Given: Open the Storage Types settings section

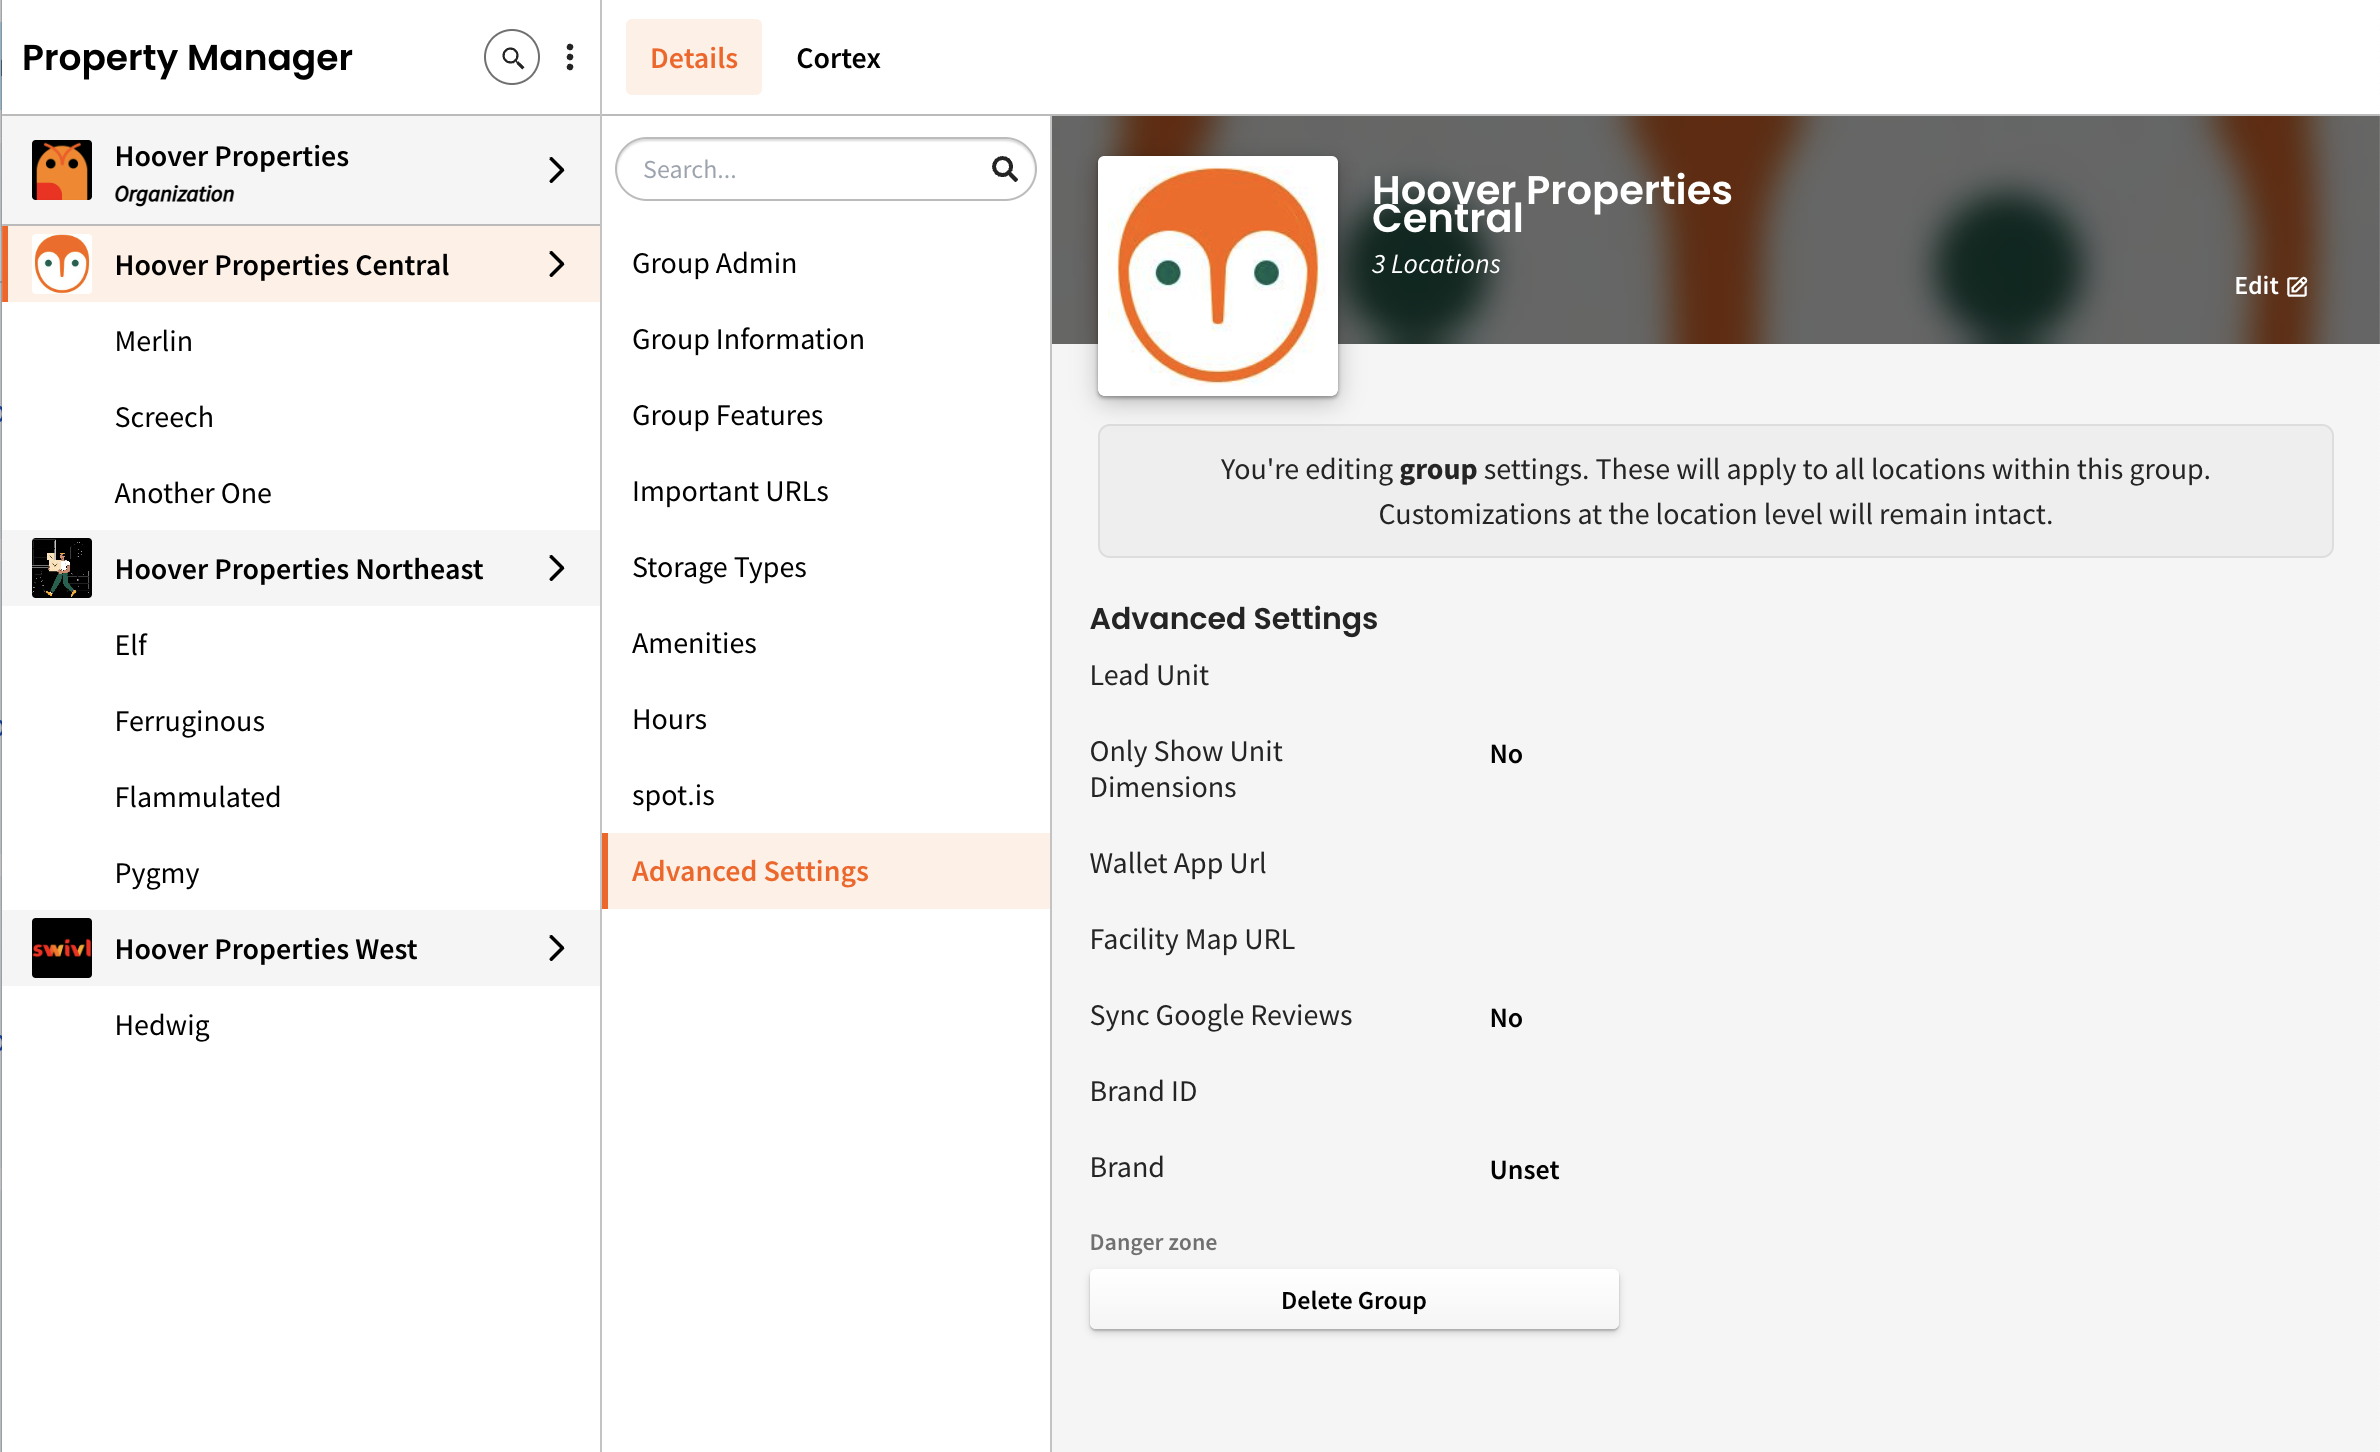Looking at the screenshot, I should [x=719, y=567].
